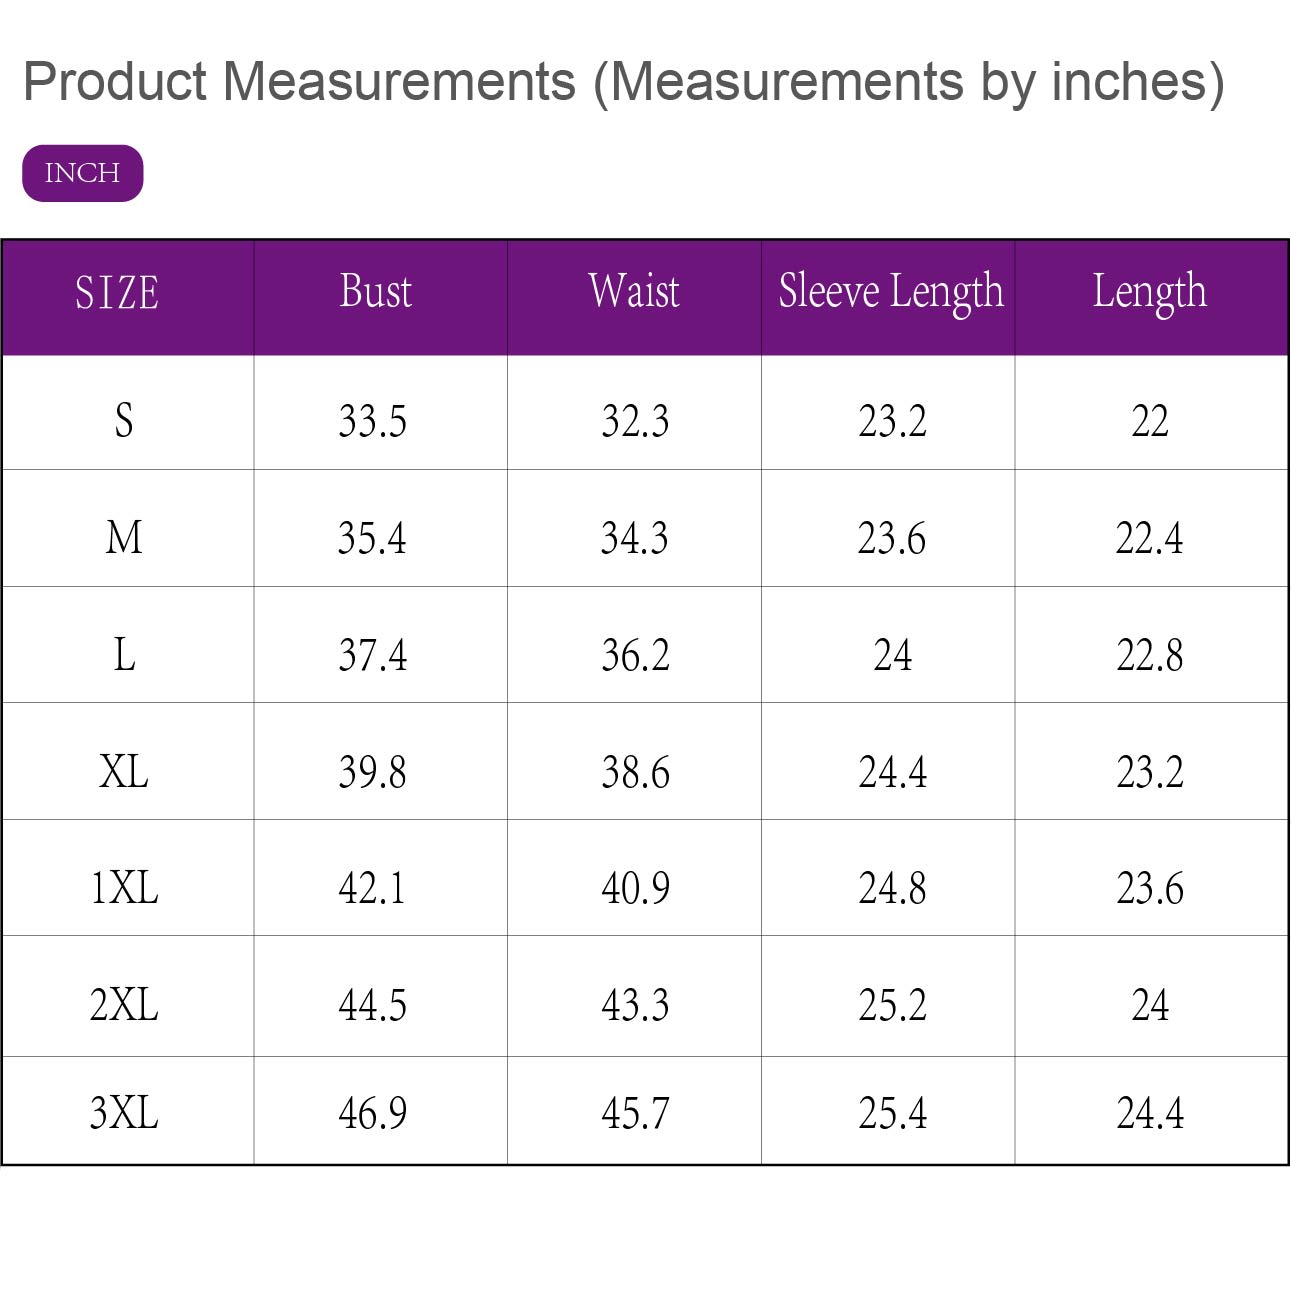
Task: Select the 38.6 waist value for XL
Action: click(635, 772)
